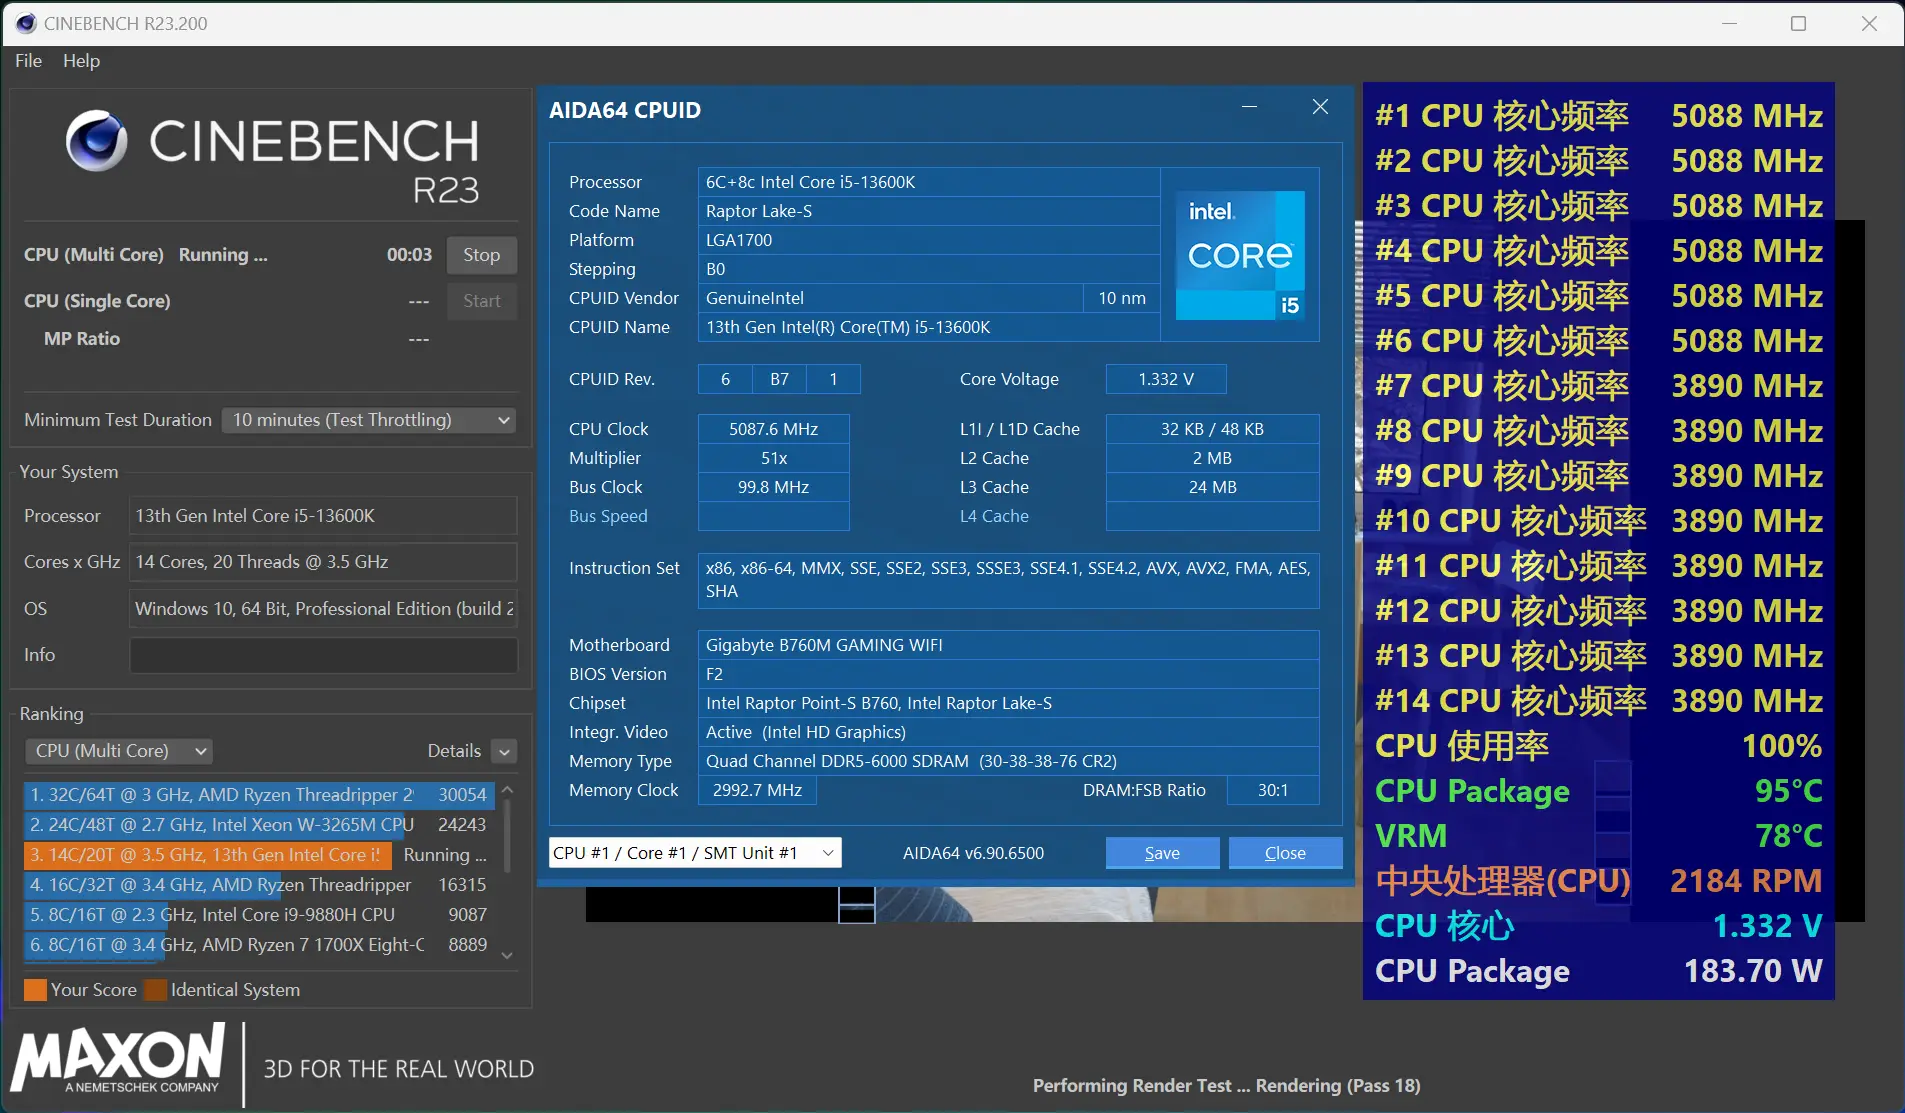Select ranking entry 8C/16T AMD Ryzen 7 1700X
Viewport: 1905px width, 1113px height.
click(259, 945)
